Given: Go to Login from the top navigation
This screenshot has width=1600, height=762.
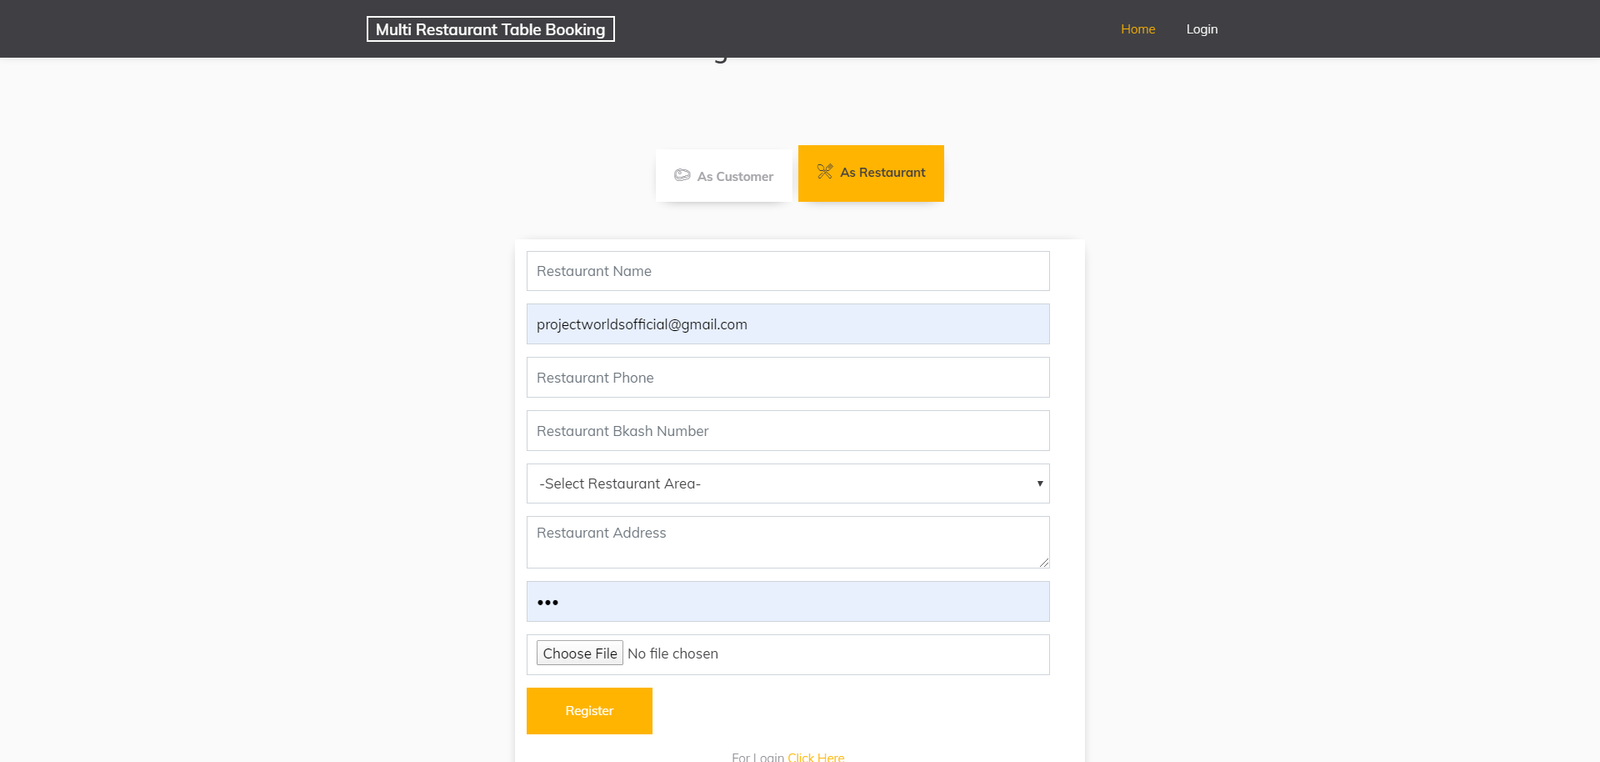Looking at the screenshot, I should coord(1201,29).
